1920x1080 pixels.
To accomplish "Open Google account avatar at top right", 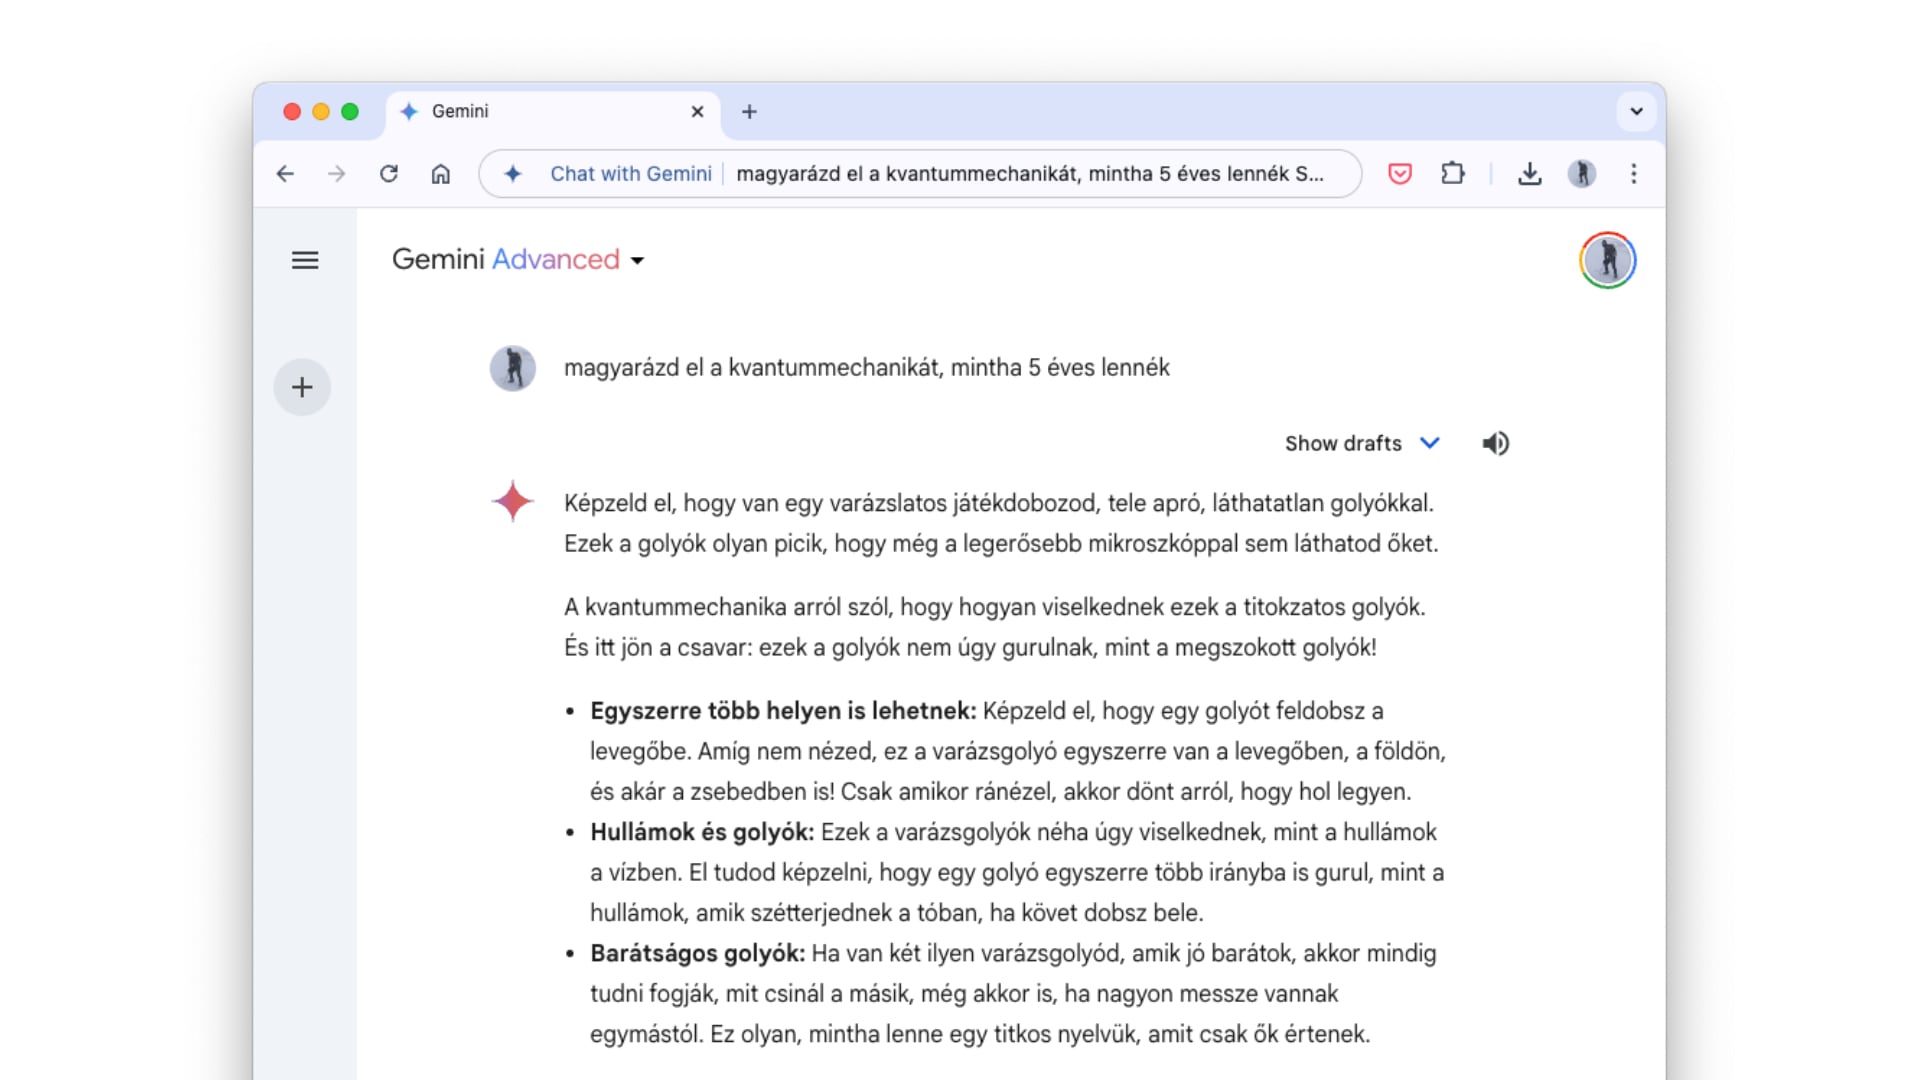I will pyautogui.click(x=1608, y=260).
